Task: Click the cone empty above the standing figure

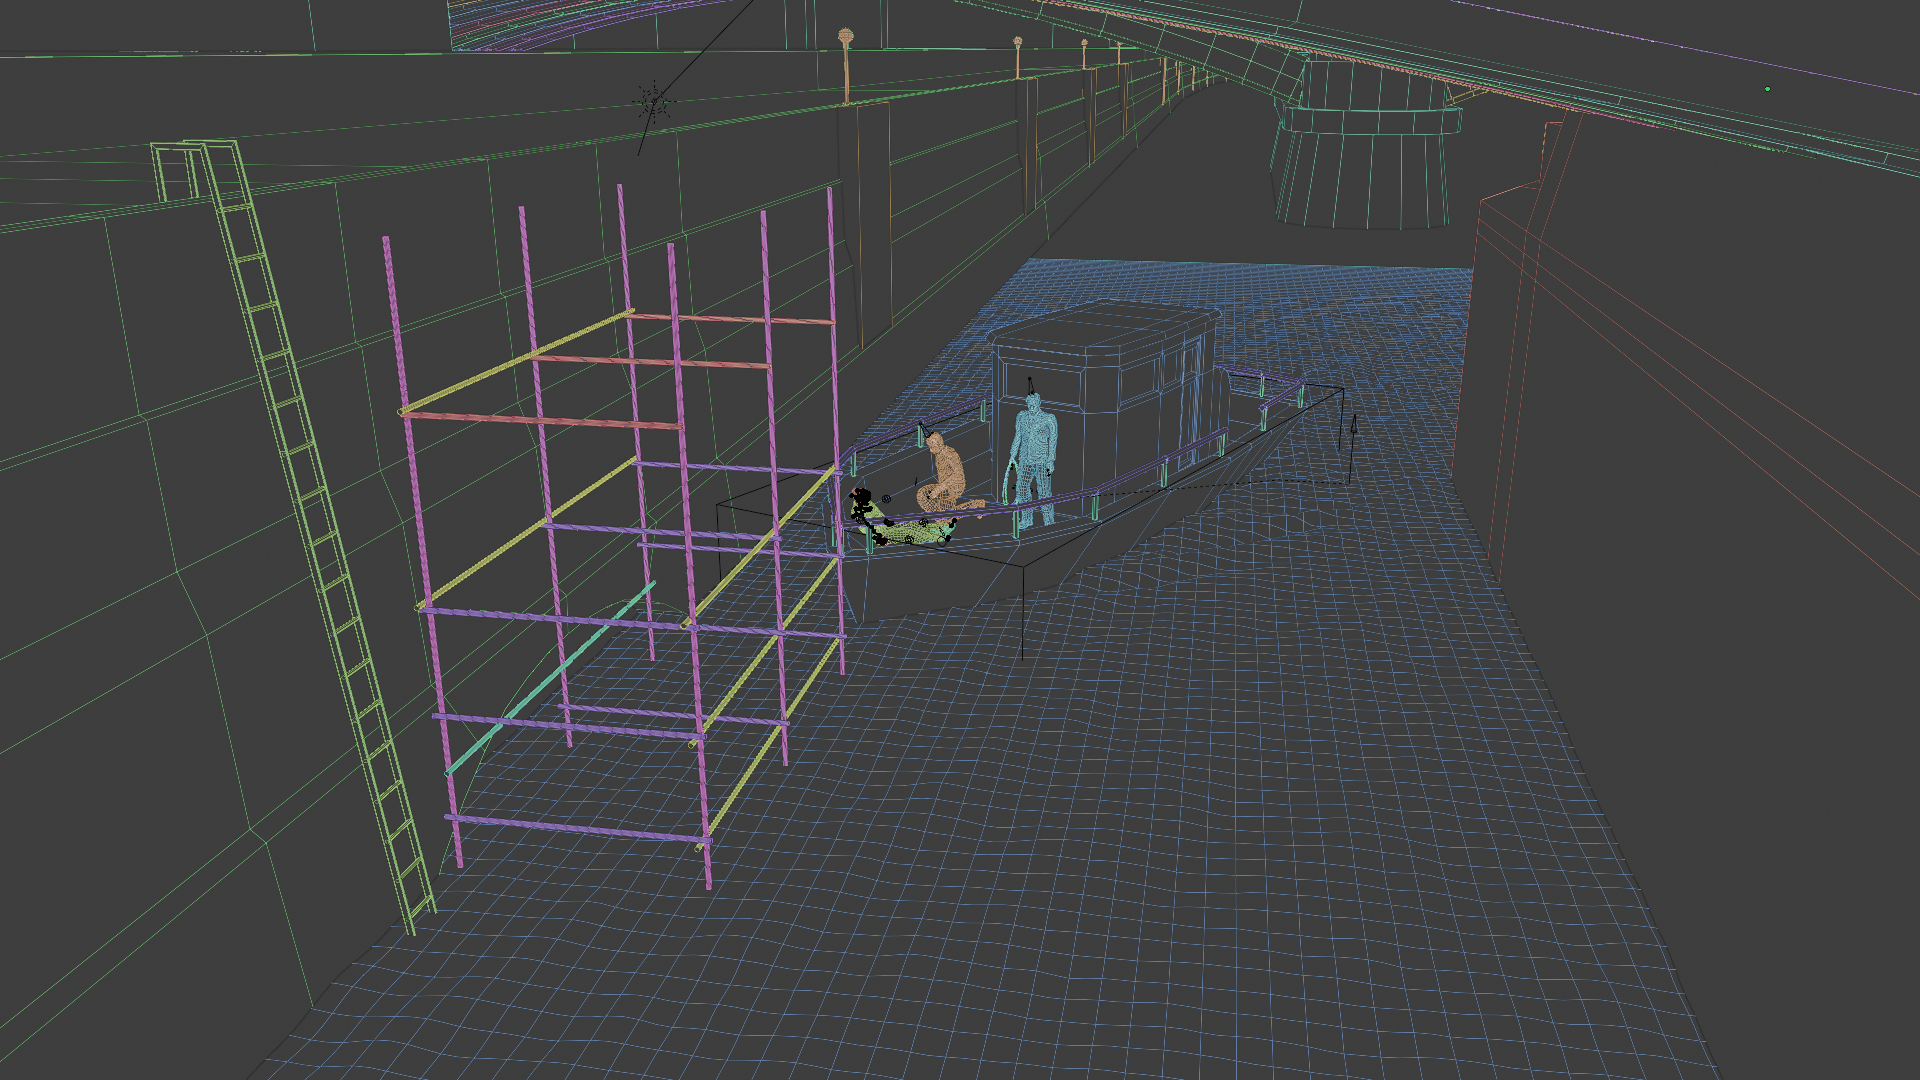Action: (x=1030, y=384)
